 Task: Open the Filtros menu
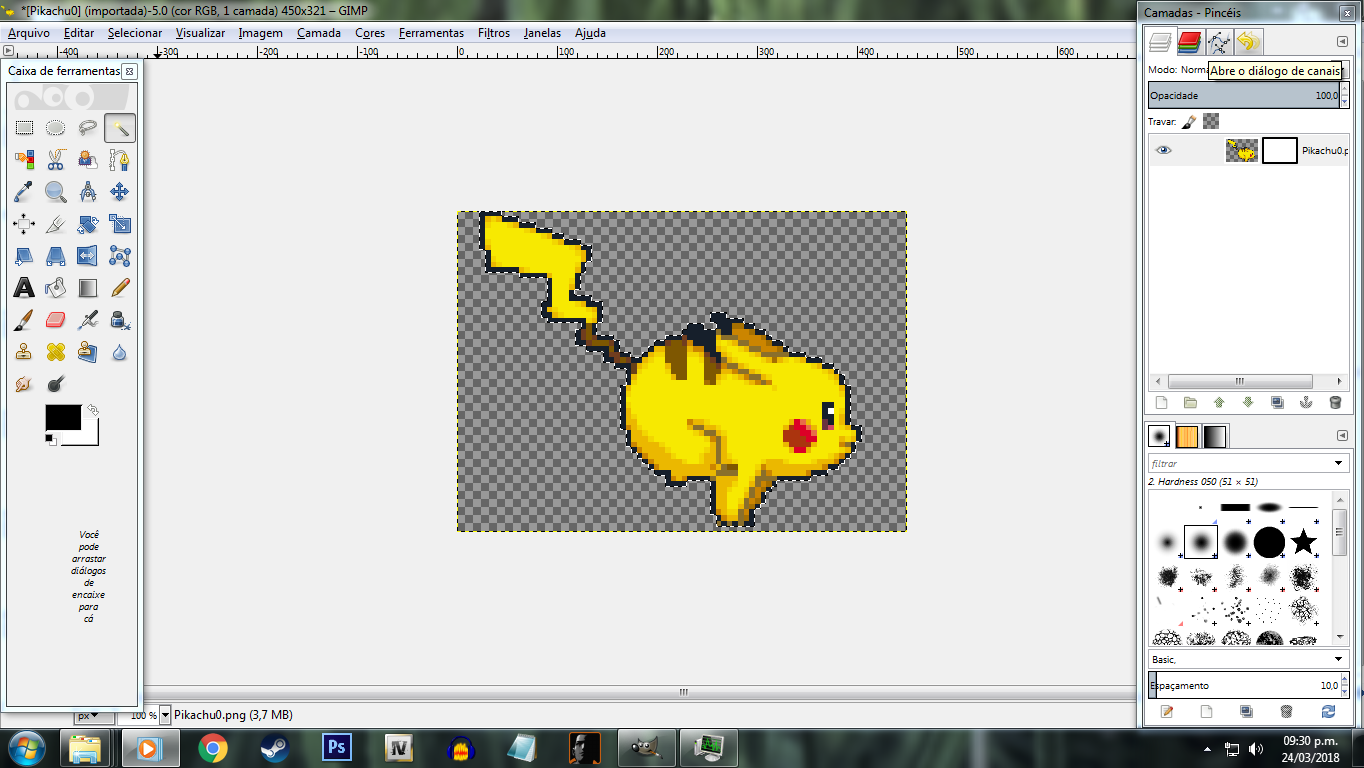494,33
